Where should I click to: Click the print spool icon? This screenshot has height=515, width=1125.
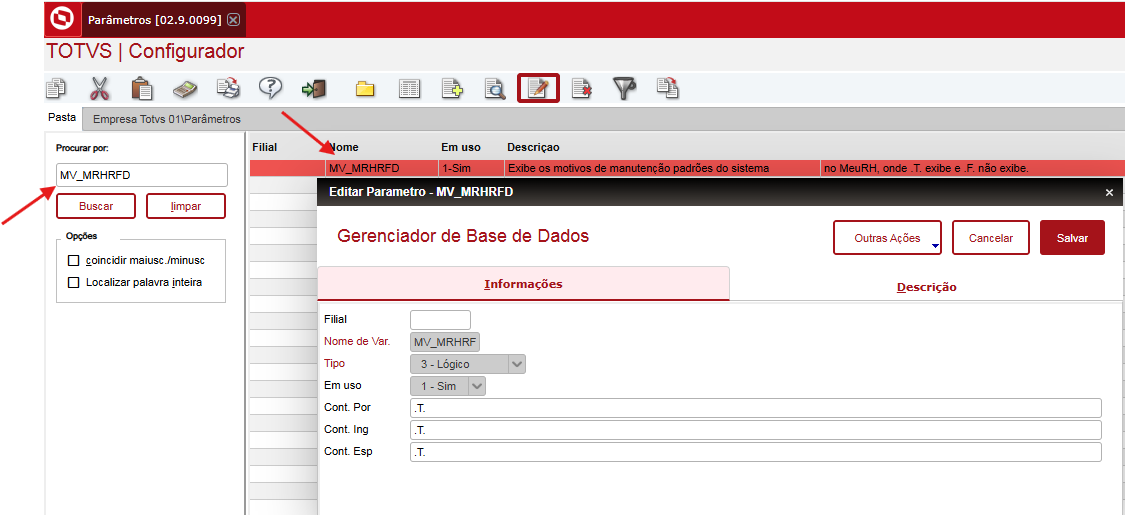(228, 89)
